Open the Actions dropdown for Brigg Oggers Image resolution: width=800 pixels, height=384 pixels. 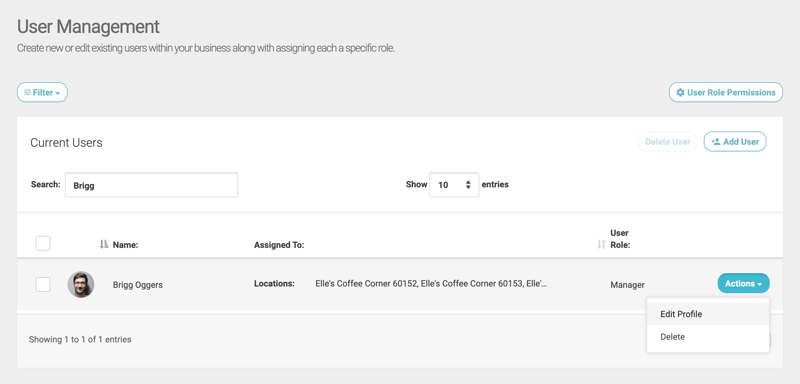coord(743,284)
